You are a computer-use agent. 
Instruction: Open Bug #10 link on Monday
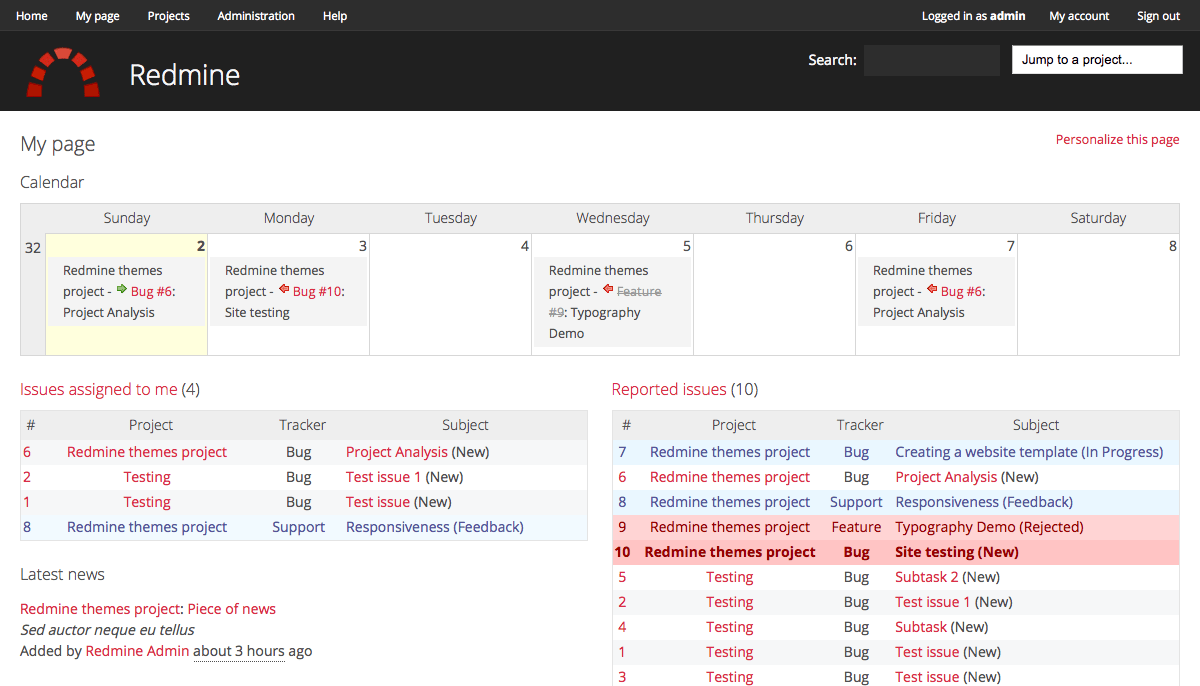point(317,291)
